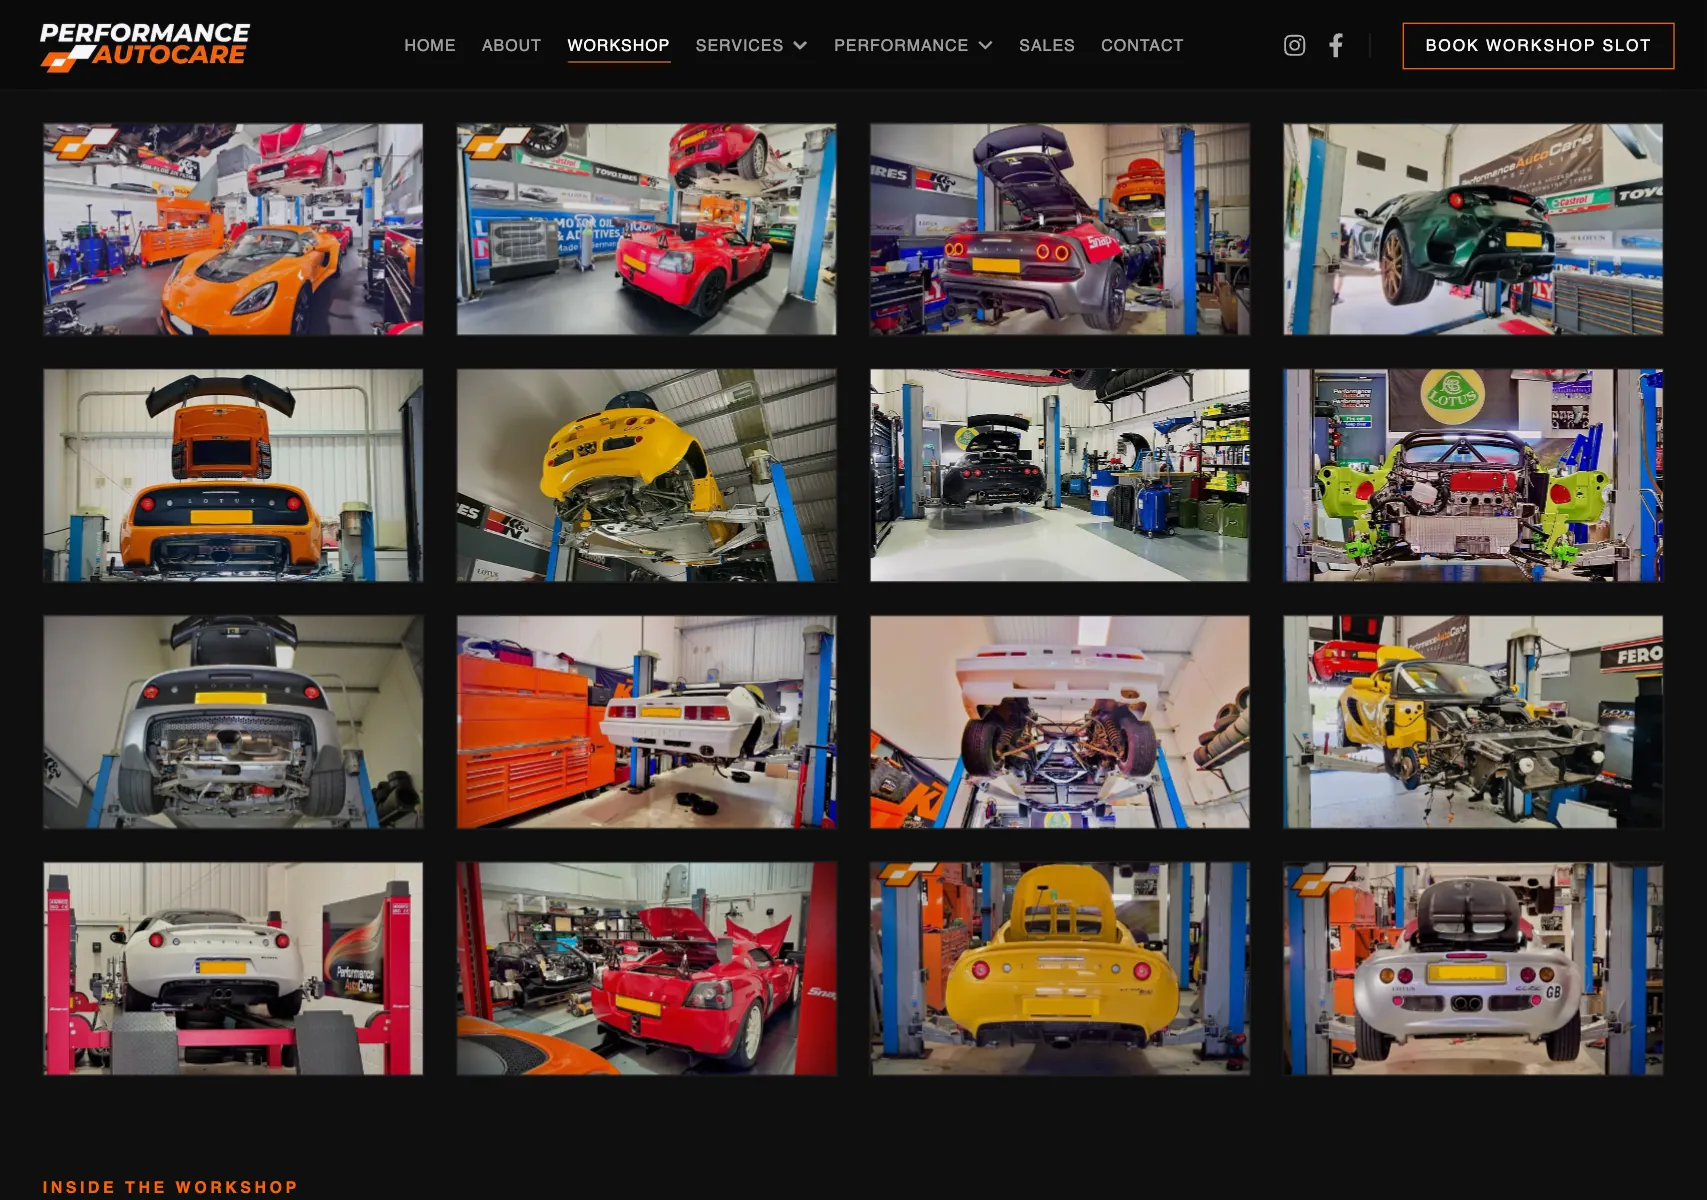Open the Sales page
The height and width of the screenshot is (1200, 1707).
(1047, 46)
